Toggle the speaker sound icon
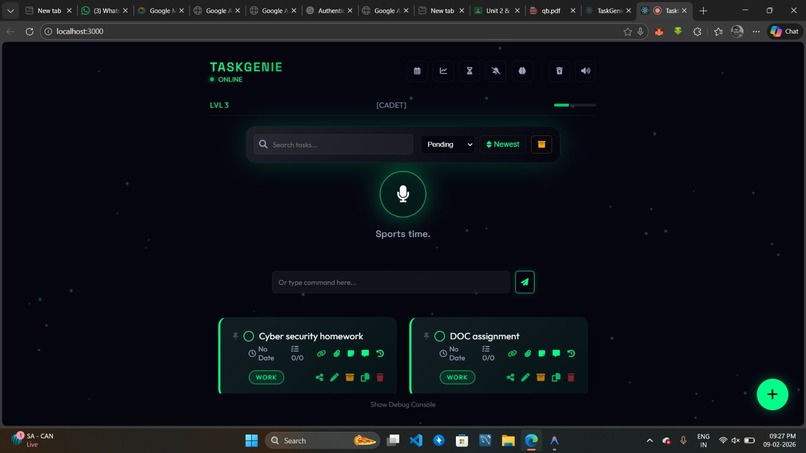Viewport: 806px width, 453px height. 585,71
